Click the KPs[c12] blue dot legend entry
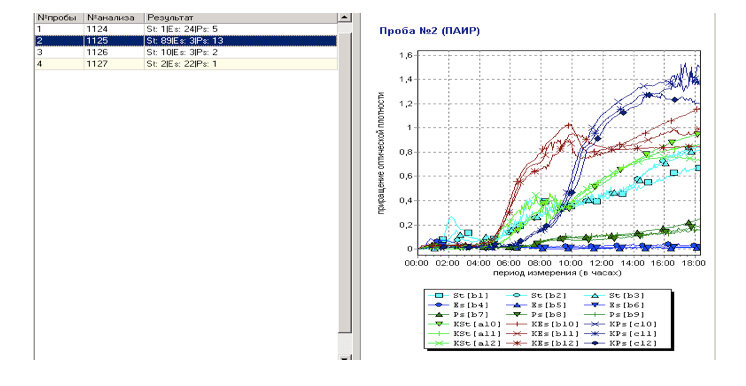Screen dimensions: 746x386 (x=621, y=343)
